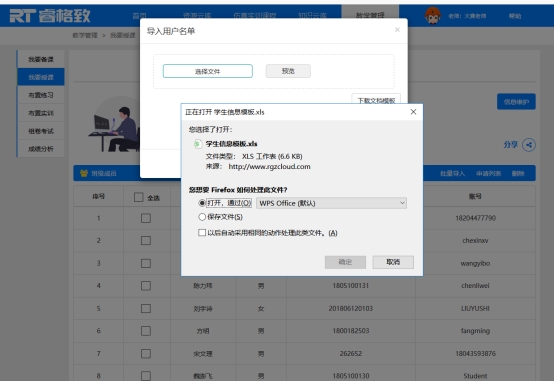Click the teacher avatar icon in header

click(433, 16)
